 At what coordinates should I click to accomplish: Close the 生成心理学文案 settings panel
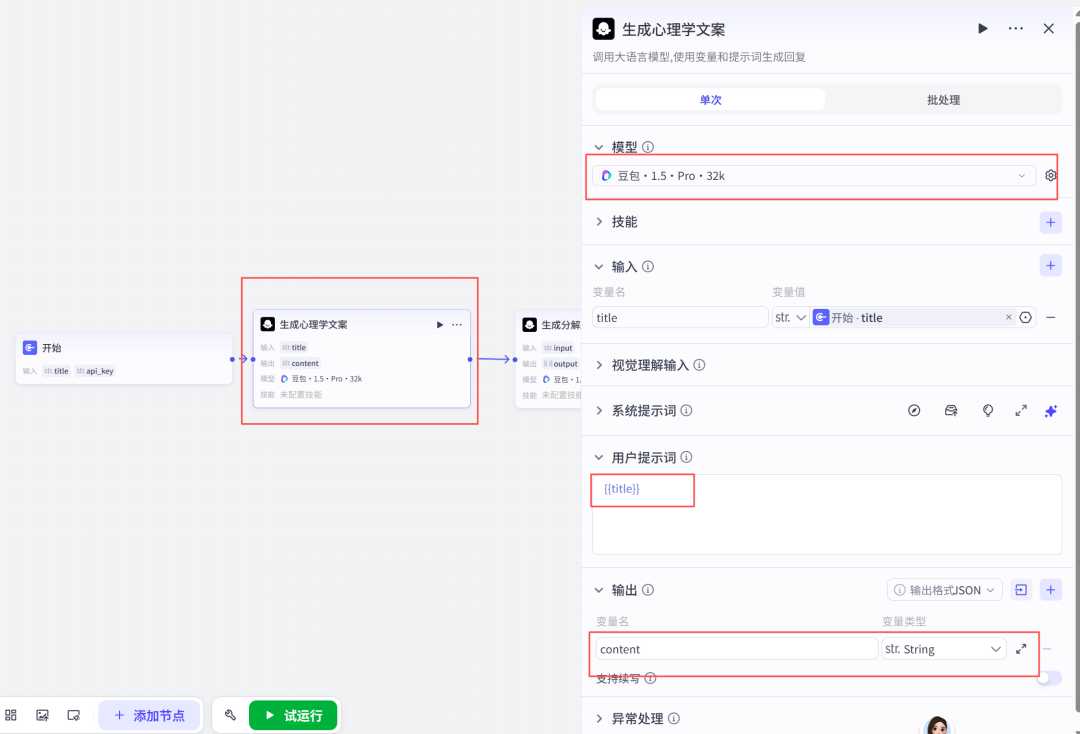pos(1048,29)
